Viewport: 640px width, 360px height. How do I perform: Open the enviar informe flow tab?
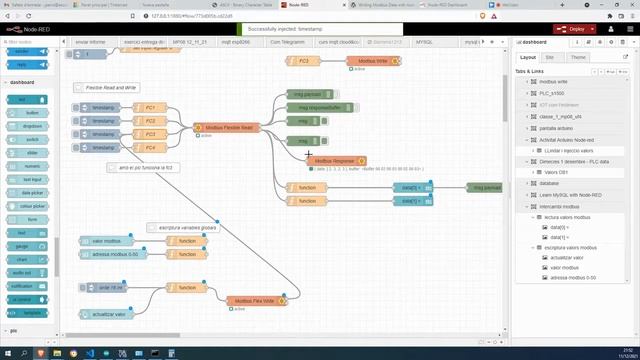coord(91,42)
